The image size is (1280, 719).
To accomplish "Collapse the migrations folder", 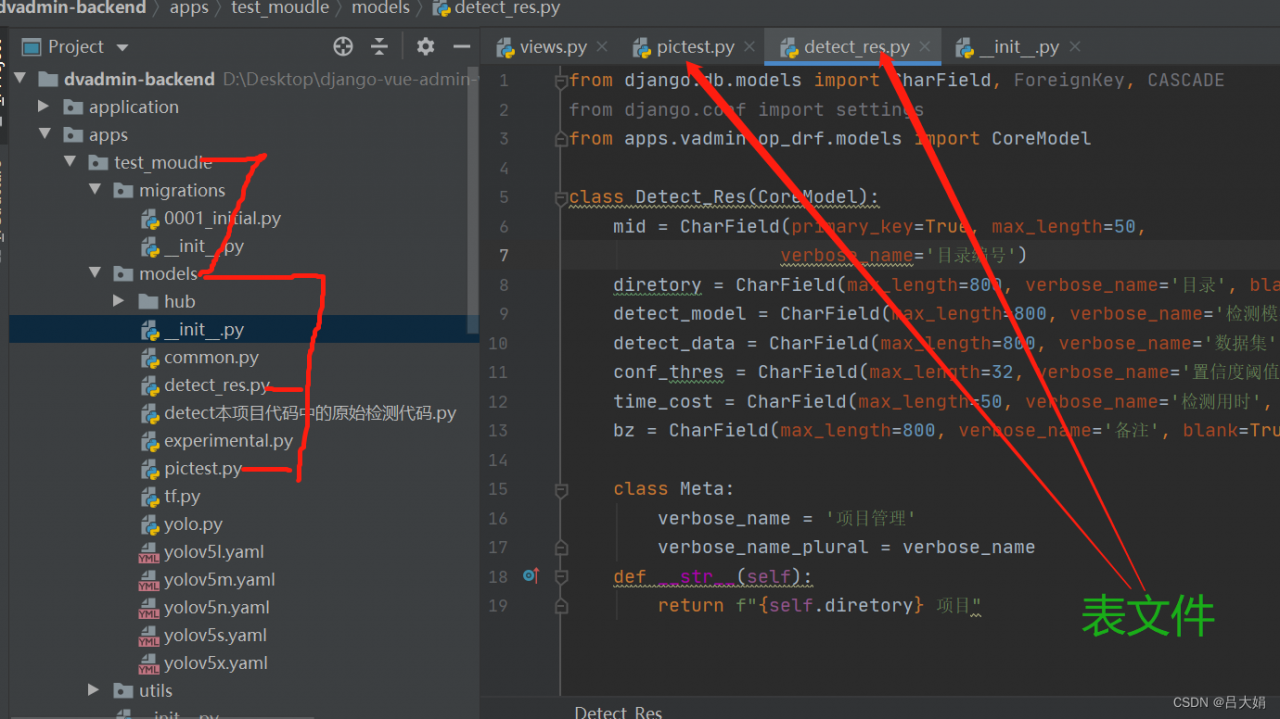I will click(x=95, y=190).
